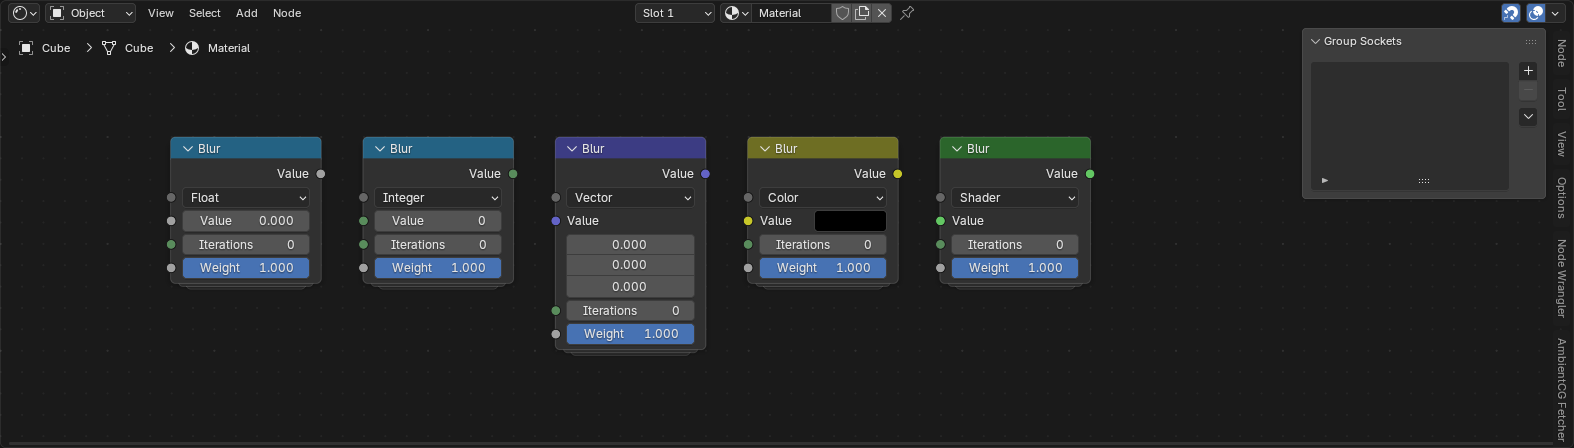Open the Select menu
The width and height of the screenshot is (1574, 448).
(x=204, y=13)
